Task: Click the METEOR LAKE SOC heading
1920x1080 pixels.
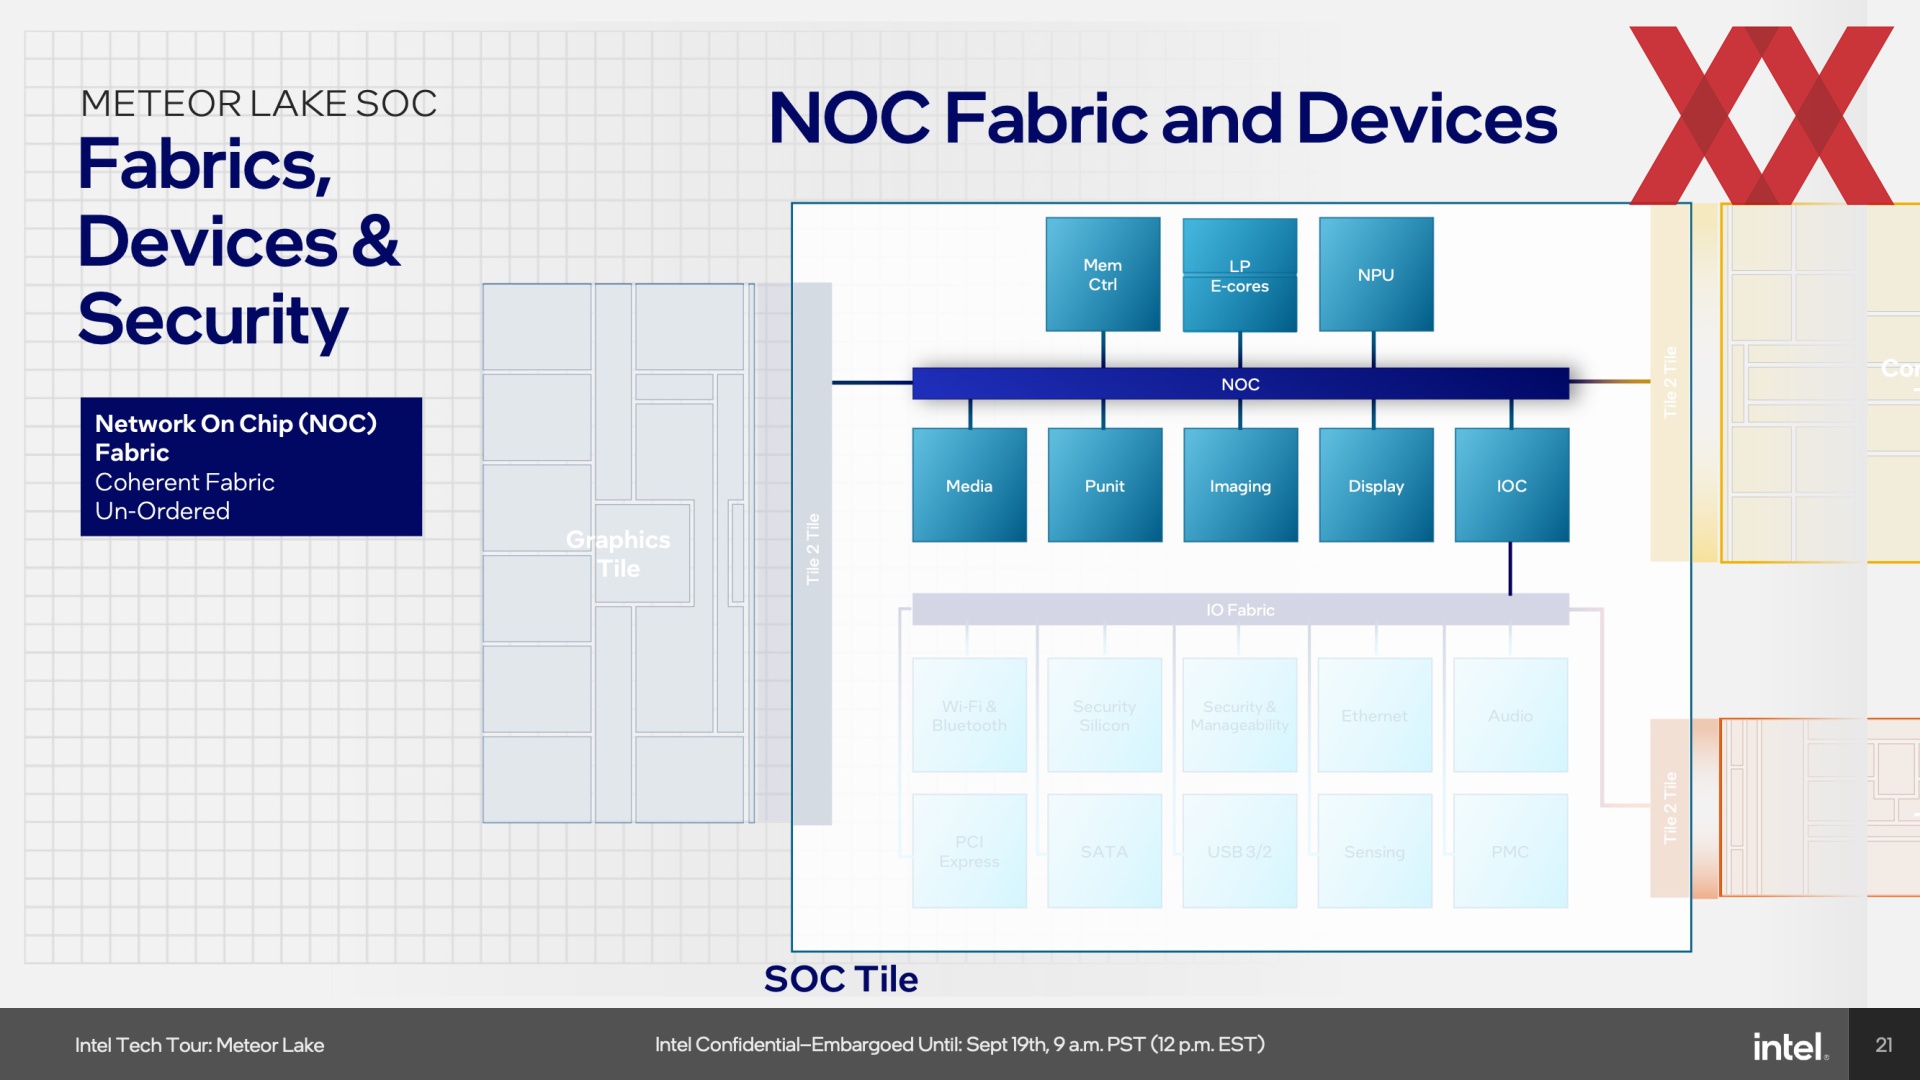Action: click(259, 103)
